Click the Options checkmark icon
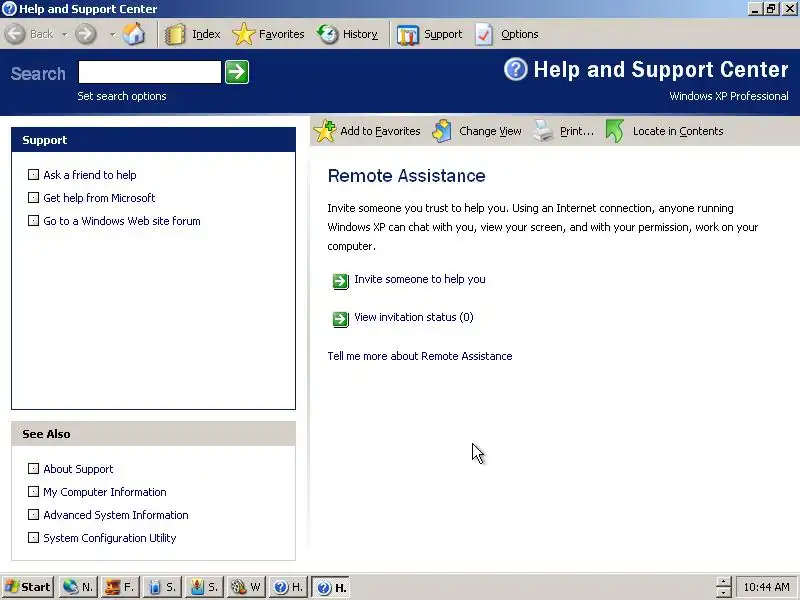The width and height of the screenshot is (800, 600). pos(484,35)
